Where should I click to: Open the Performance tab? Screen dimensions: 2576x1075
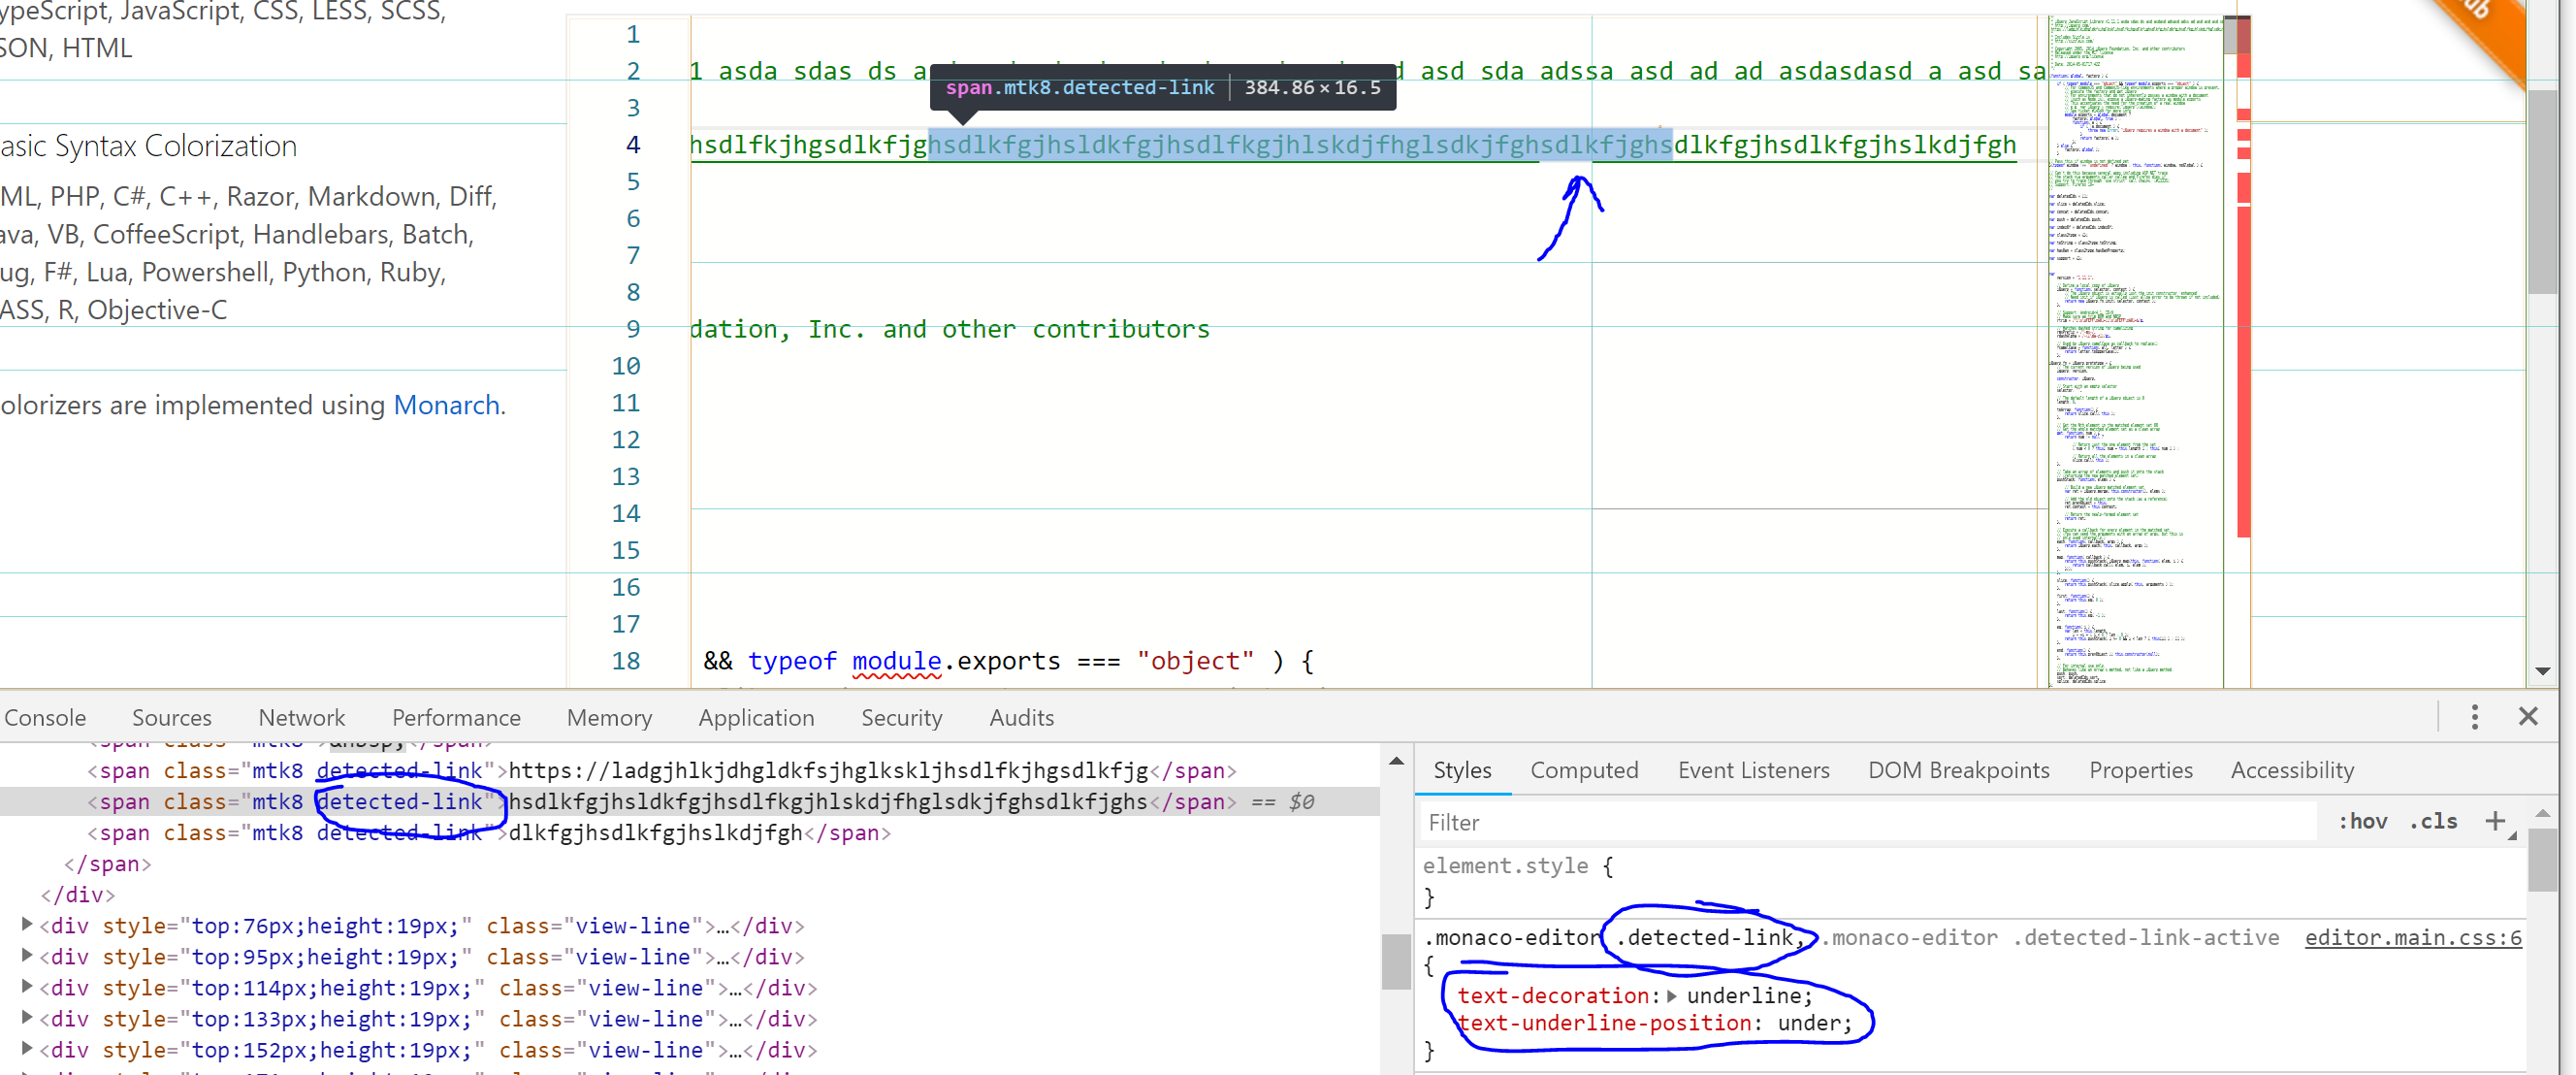tap(456, 717)
